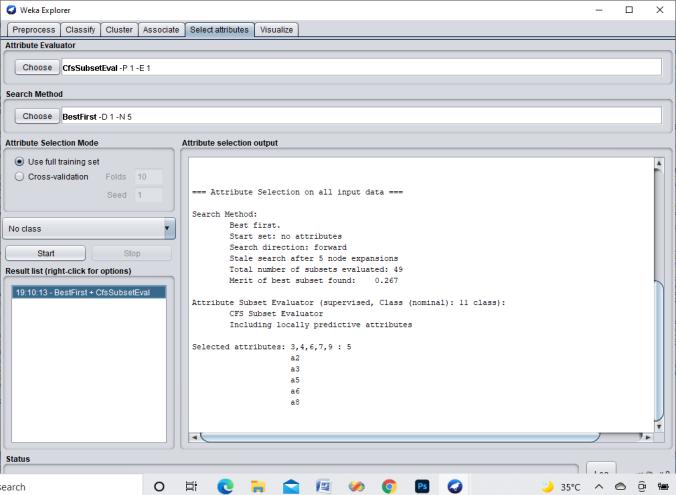
Task: Click the Weka bird icon in taskbar
Action: 454,486
